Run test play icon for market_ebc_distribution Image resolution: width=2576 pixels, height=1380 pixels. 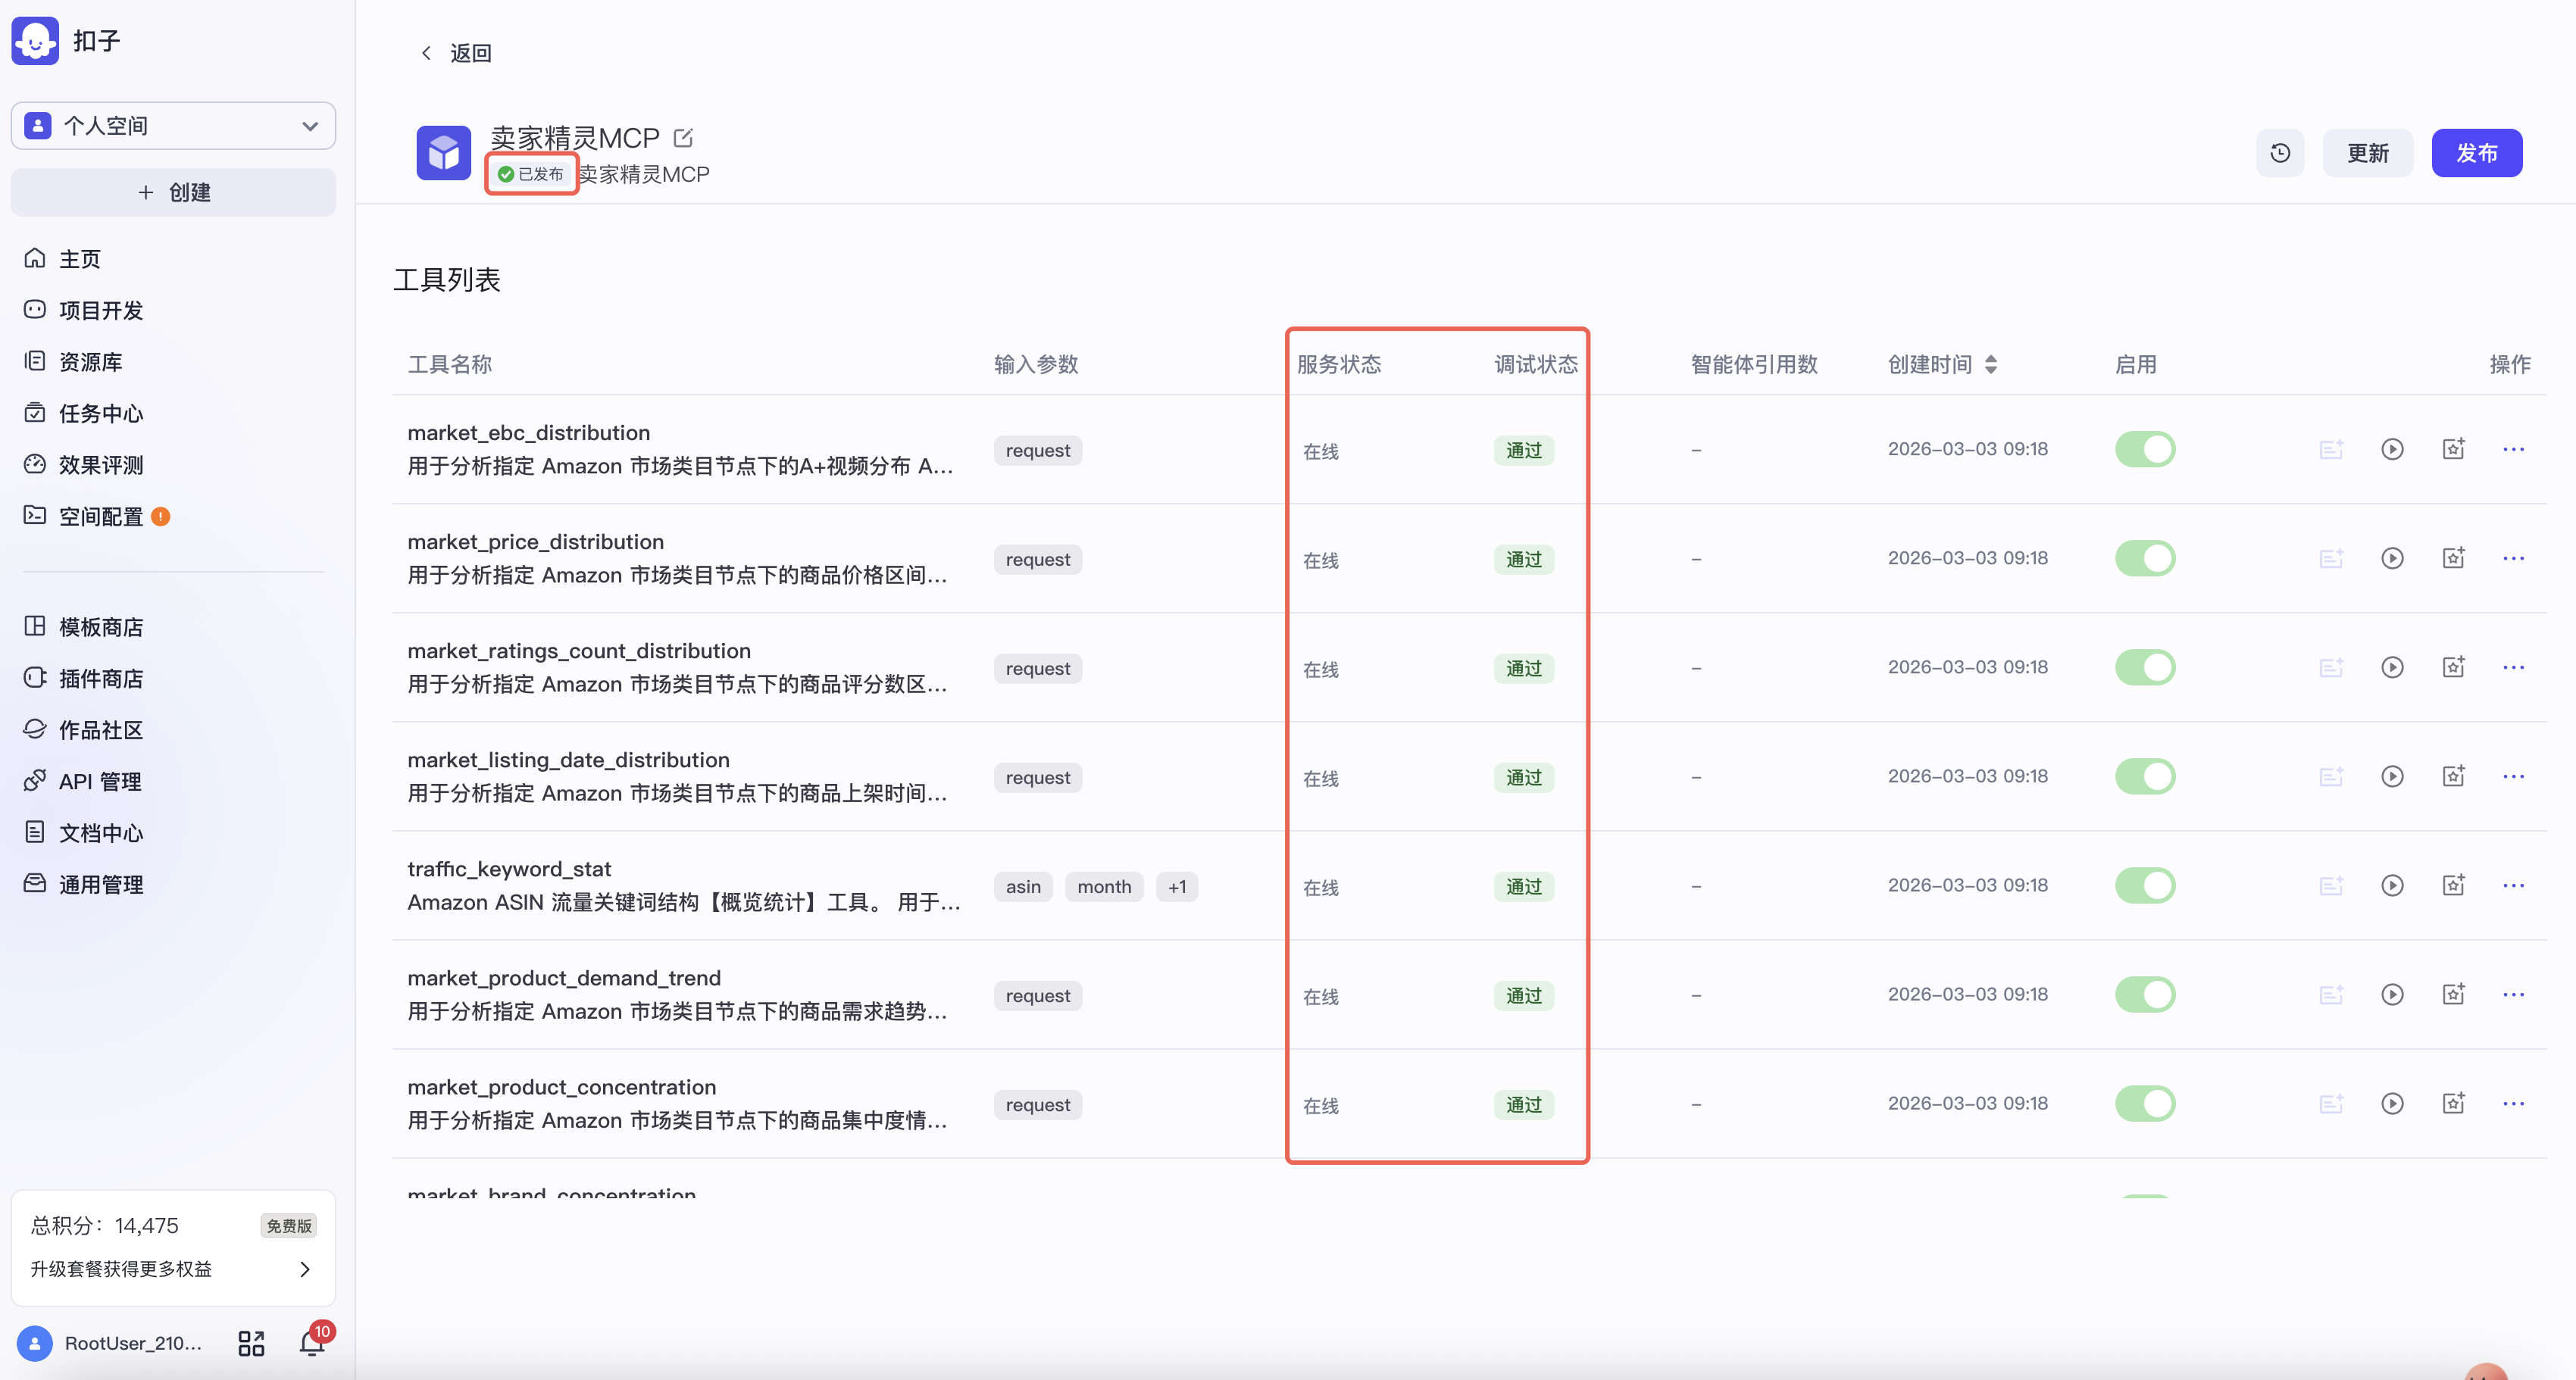pos(2391,450)
